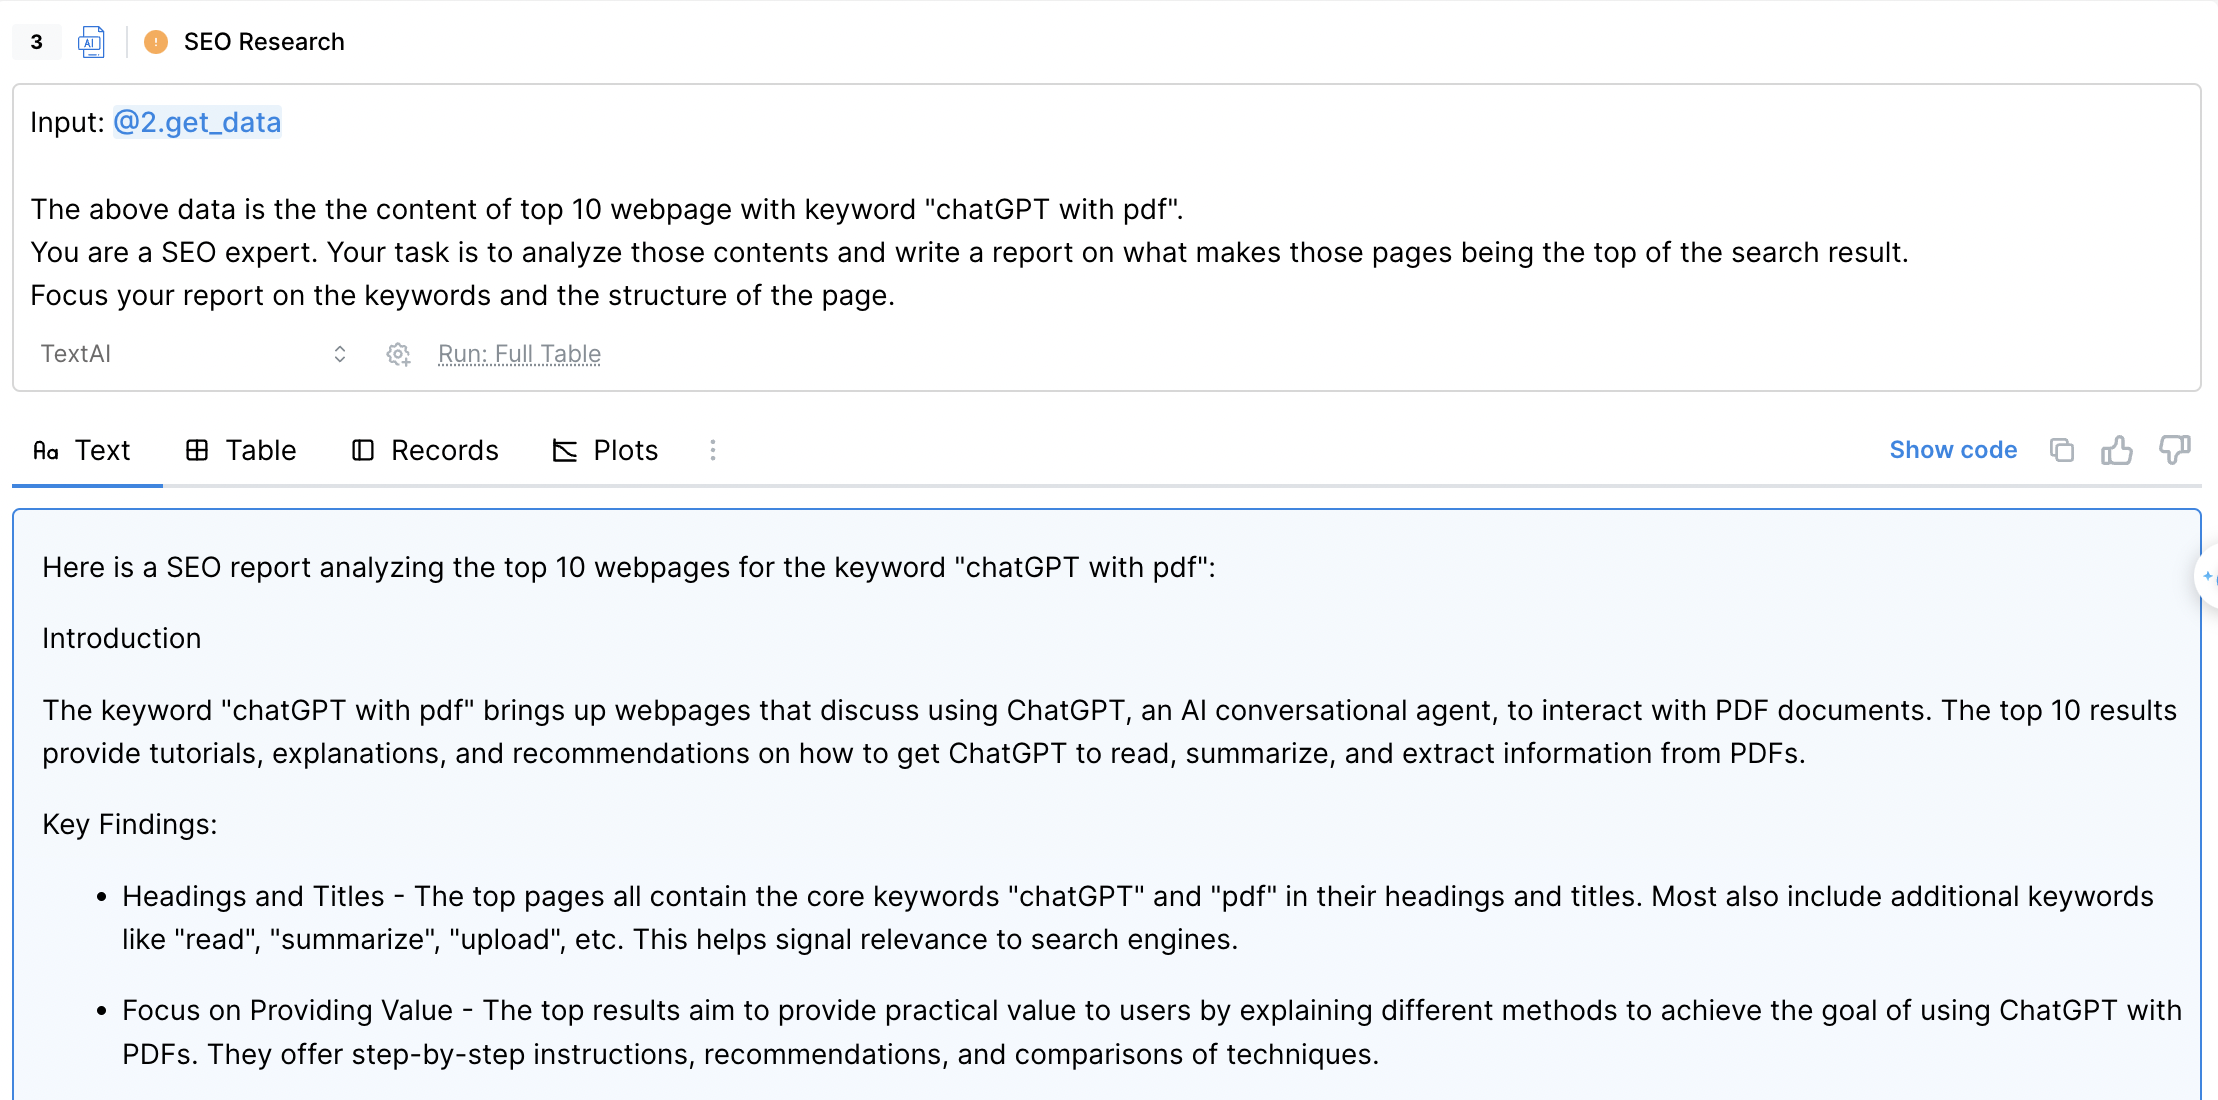Viewport: 2218px width, 1100px height.
Task: Click the SEO Research cell title
Action: (264, 42)
